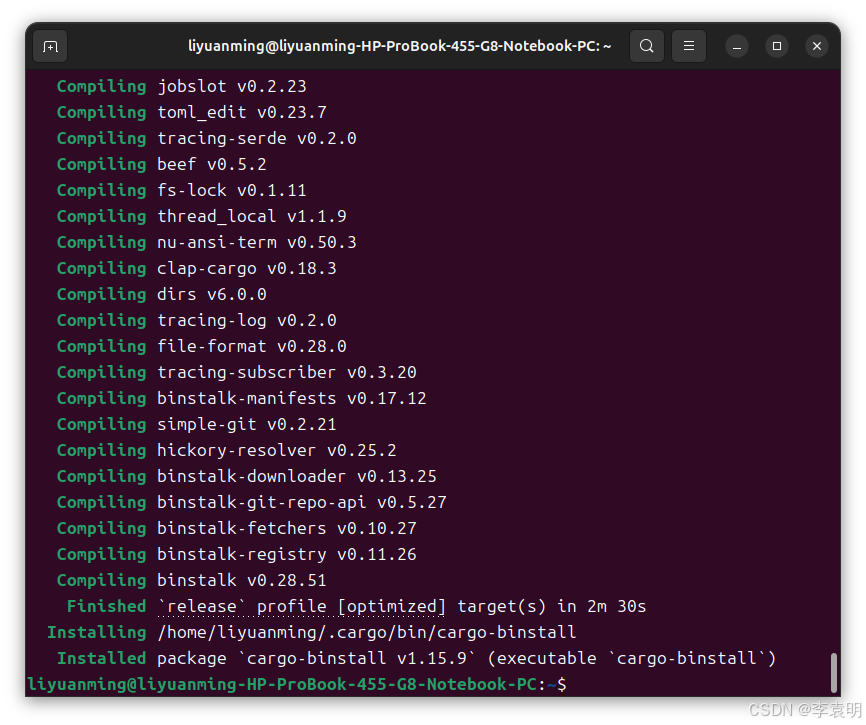This screenshot has height=725, width=866.
Task: Open a new terminal tab
Action: click(x=50, y=46)
